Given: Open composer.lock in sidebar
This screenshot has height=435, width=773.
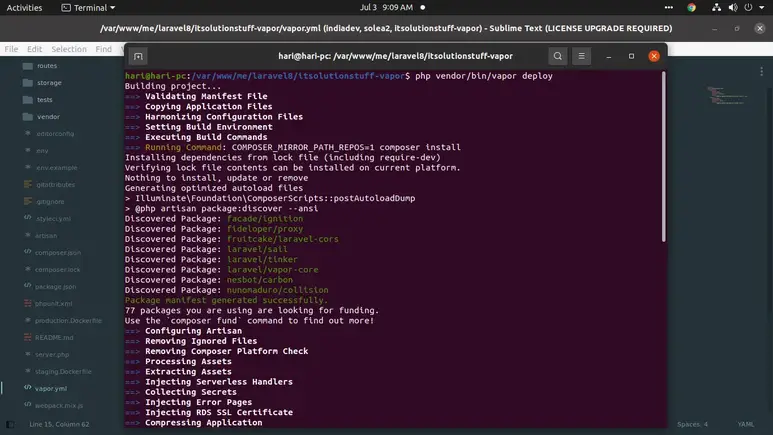Looking at the screenshot, I should point(57,270).
